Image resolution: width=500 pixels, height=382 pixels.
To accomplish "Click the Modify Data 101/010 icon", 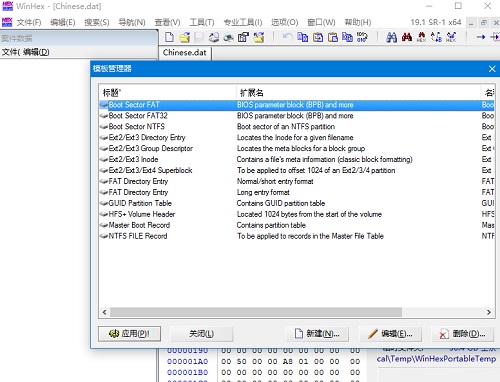I will (362, 37).
